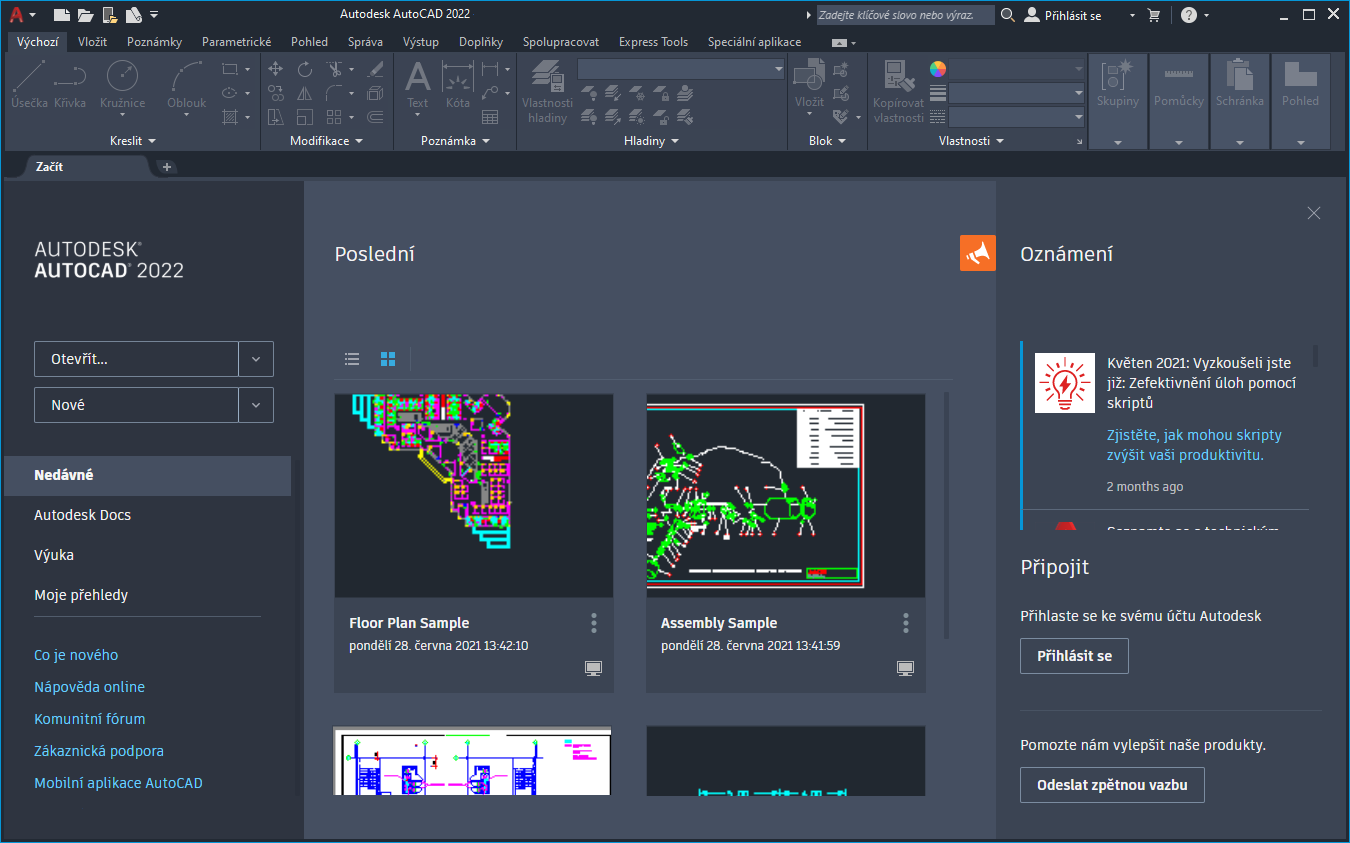Open the Nápověda online link
This screenshot has width=1350, height=843.
(90, 687)
